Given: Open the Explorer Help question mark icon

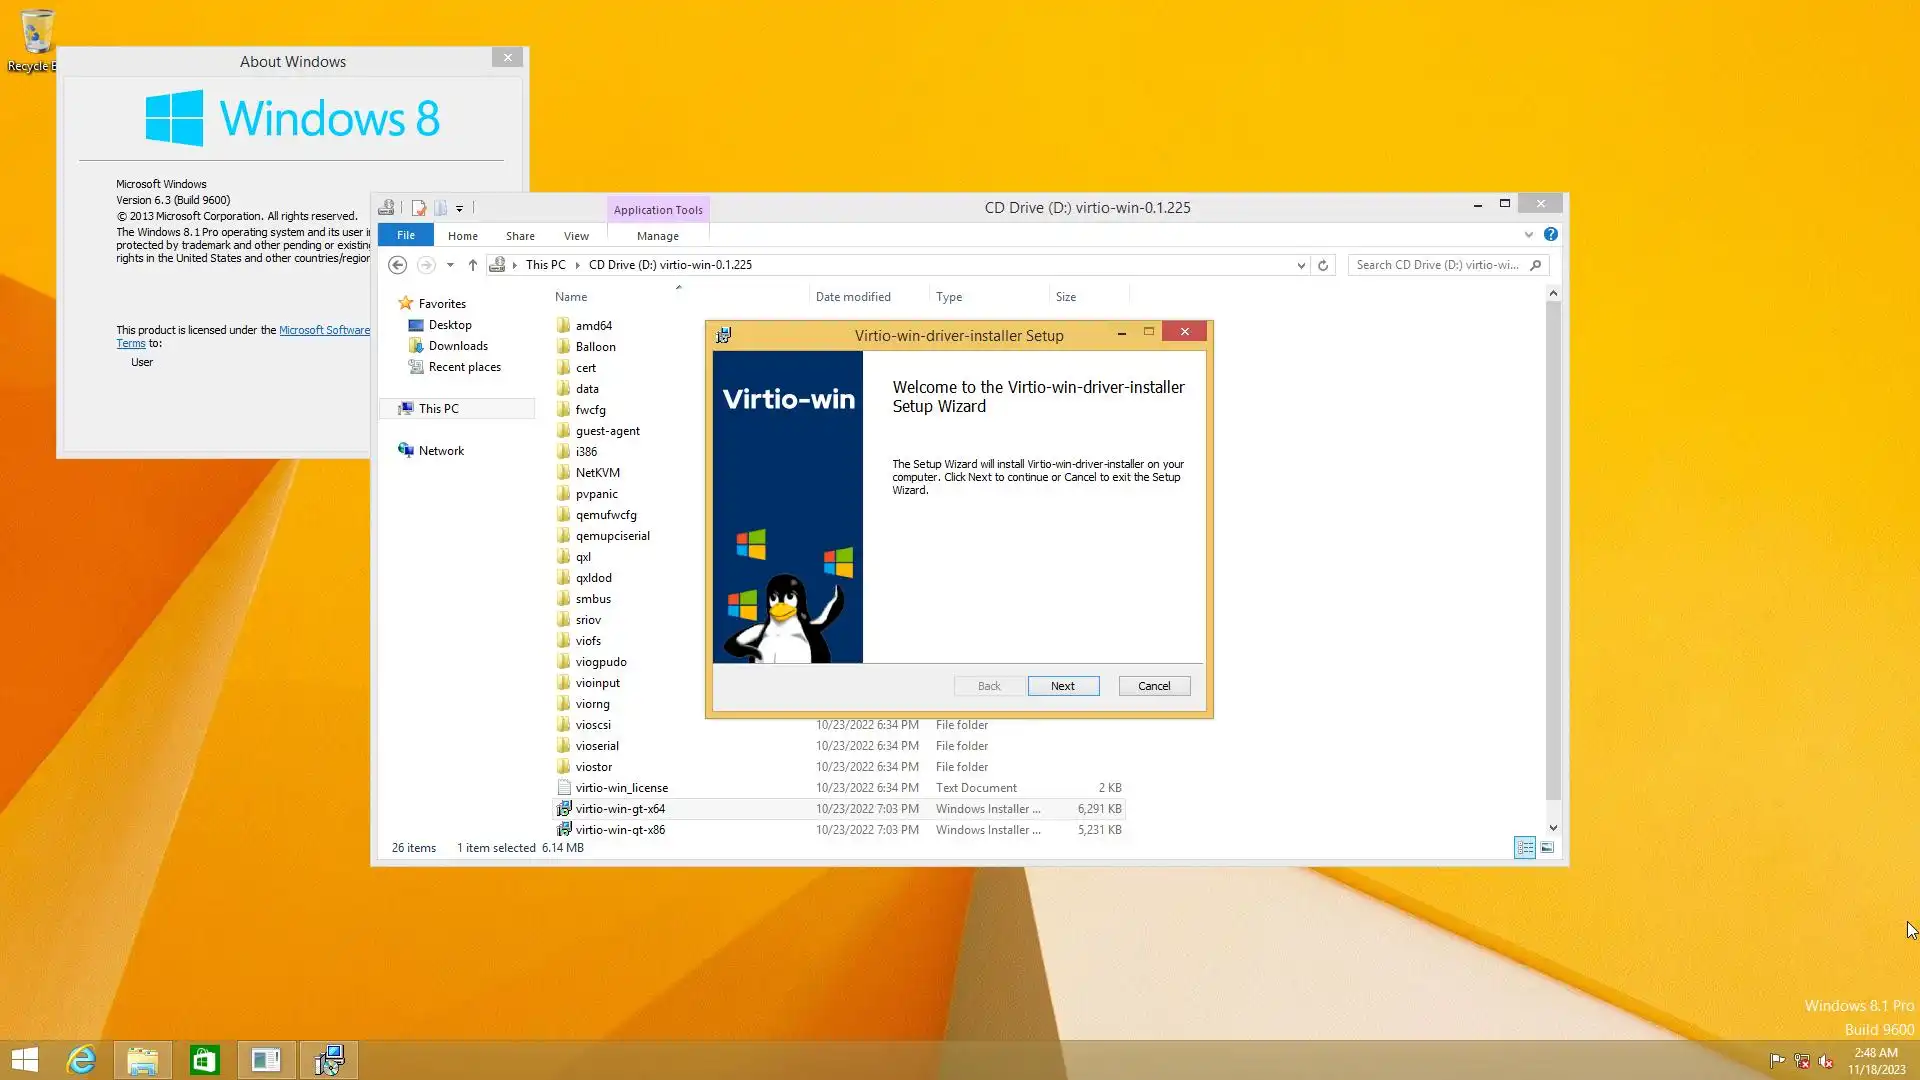Looking at the screenshot, I should click(x=1550, y=234).
